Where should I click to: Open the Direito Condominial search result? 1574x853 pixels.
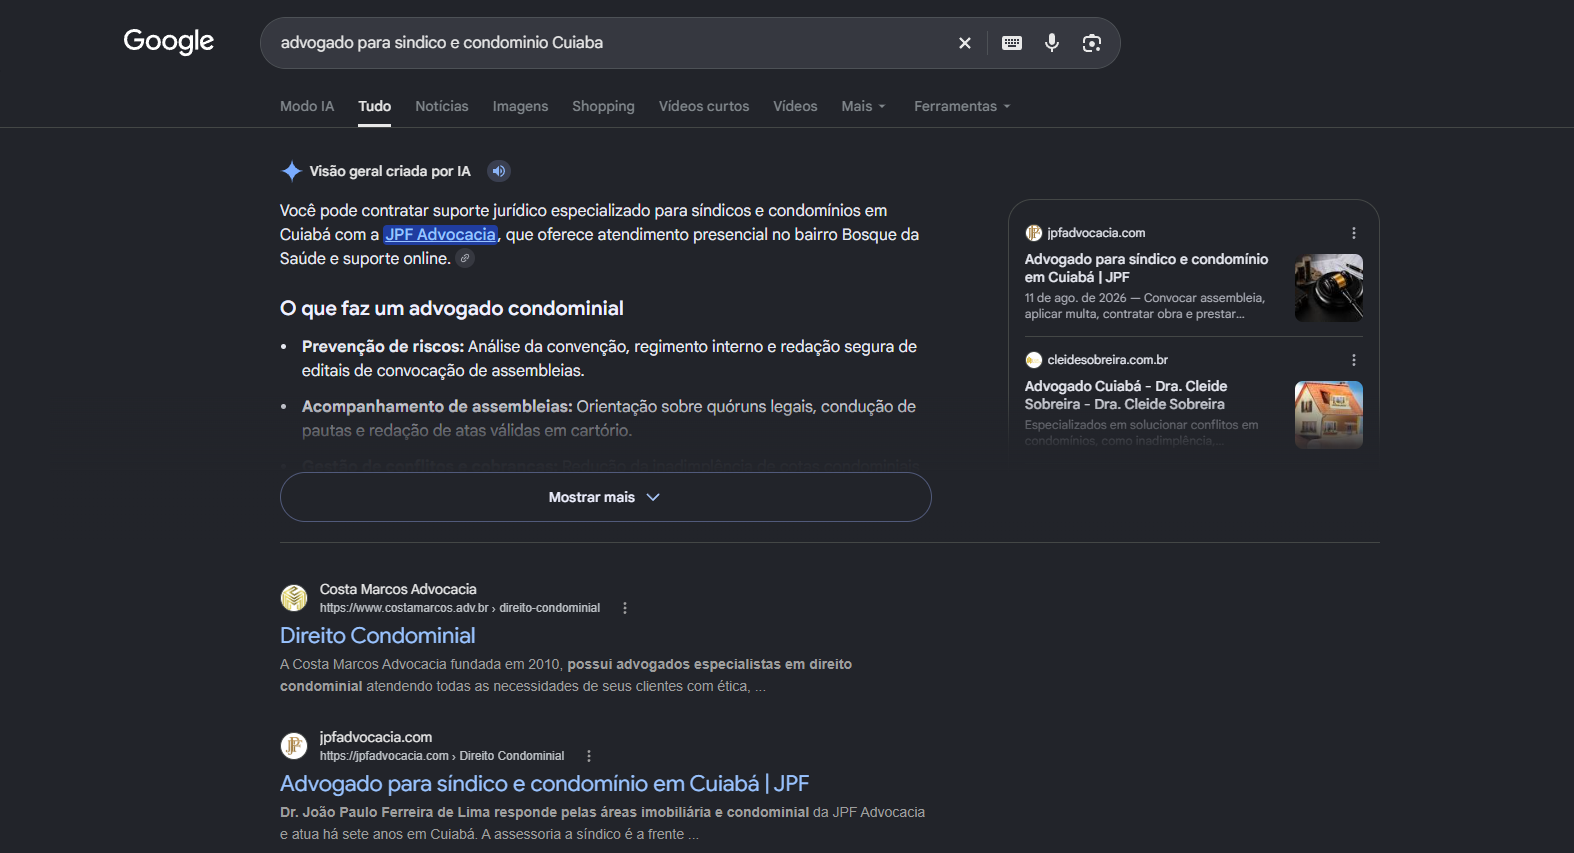[378, 635]
